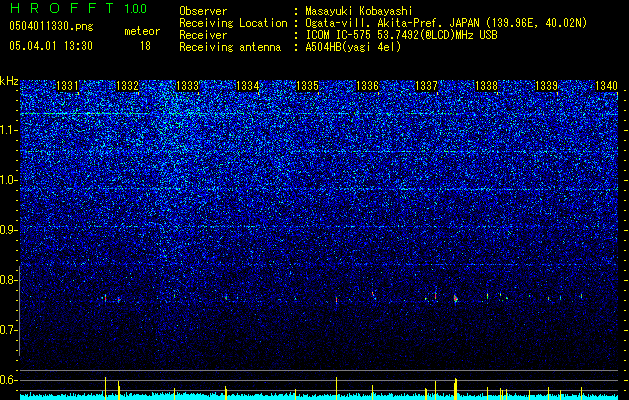Click the 0.9 frequency axis label
The image size is (629, 400).
9,230
